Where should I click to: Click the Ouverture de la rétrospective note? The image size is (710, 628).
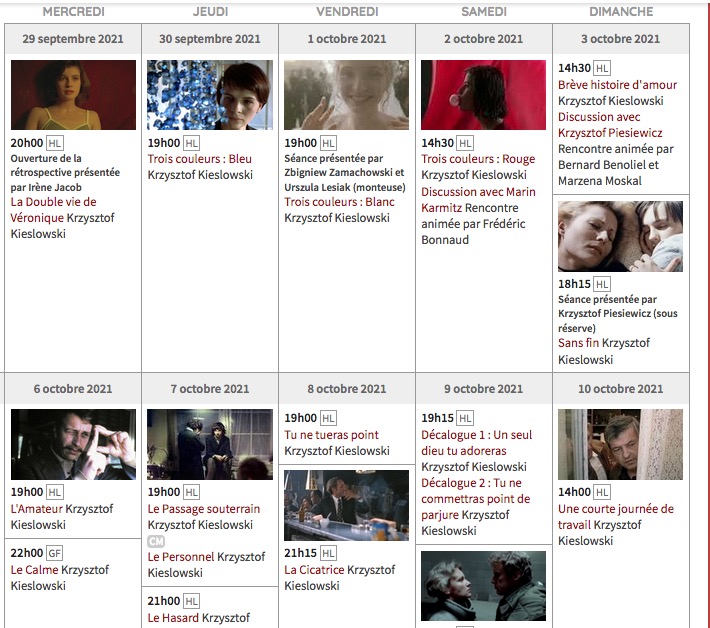point(65,173)
